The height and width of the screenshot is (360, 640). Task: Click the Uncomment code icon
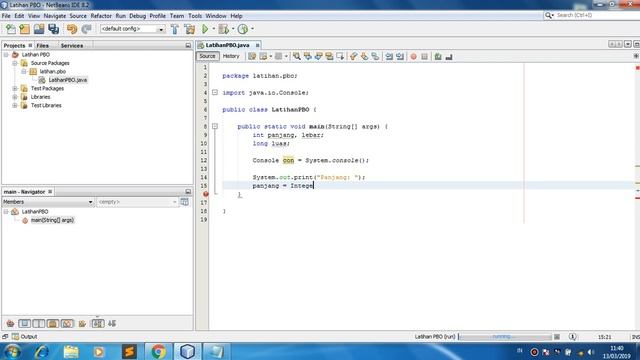coord(449,57)
